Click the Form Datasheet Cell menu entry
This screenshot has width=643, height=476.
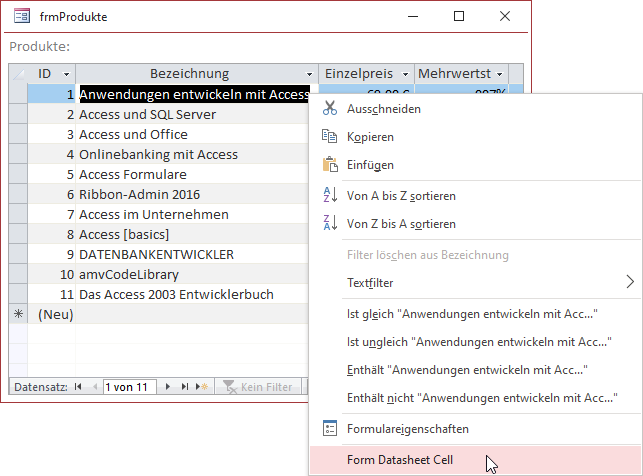pyautogui.click(x=476, y=460)
